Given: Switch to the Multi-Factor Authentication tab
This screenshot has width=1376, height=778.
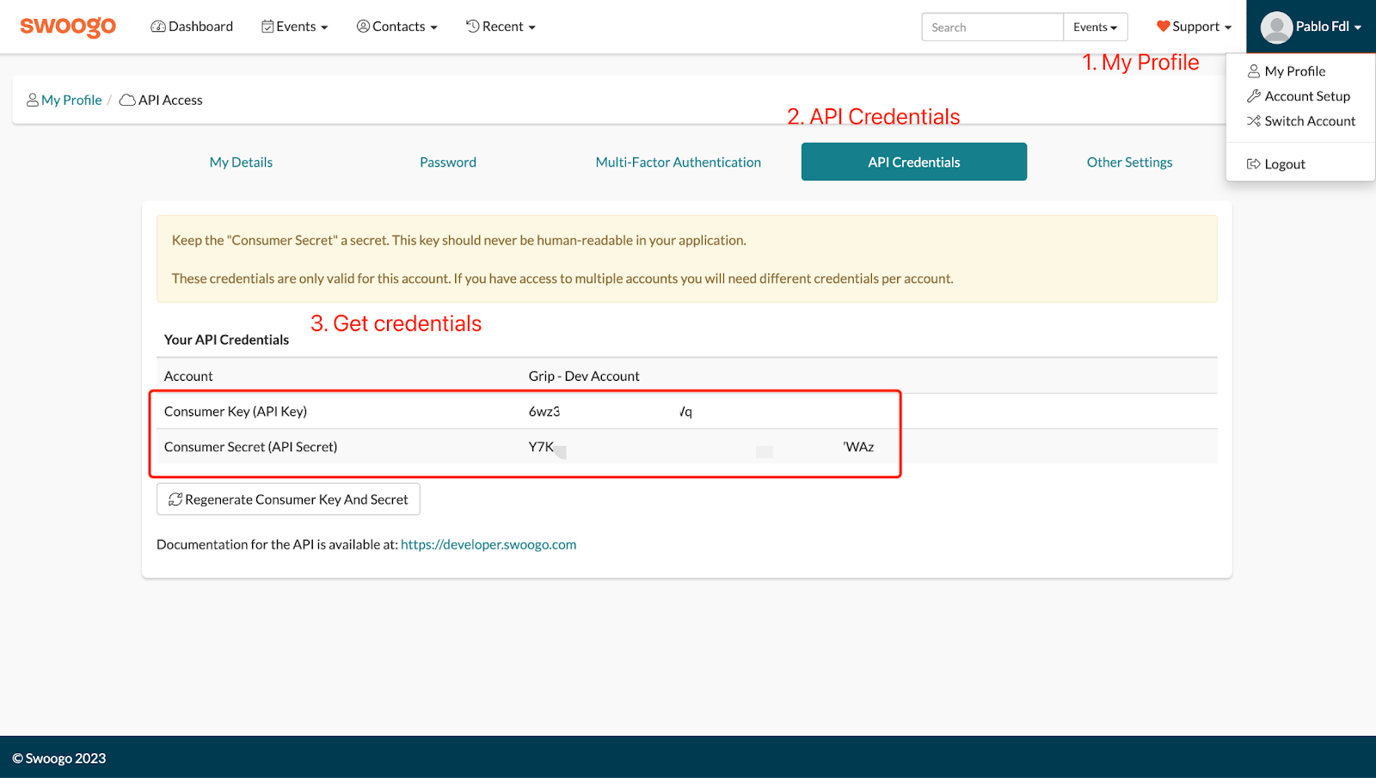Looking at the screenshot, I should click(678, 161).
